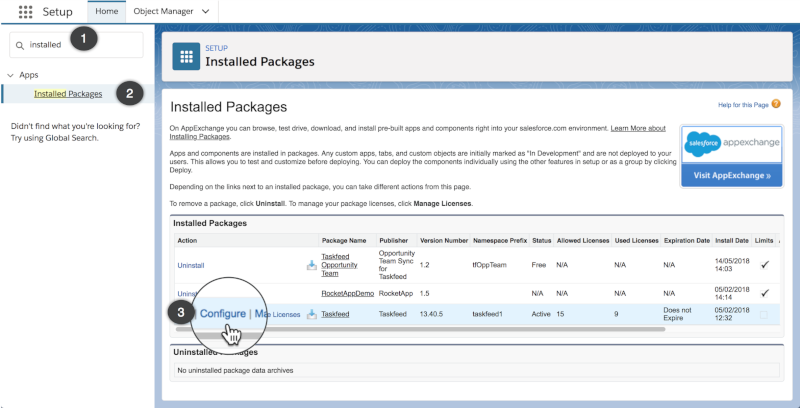The width and height of the screenshot is (800, 408).
Task: Click the SETUP breadcrumb label
Action: pos(216,48)
